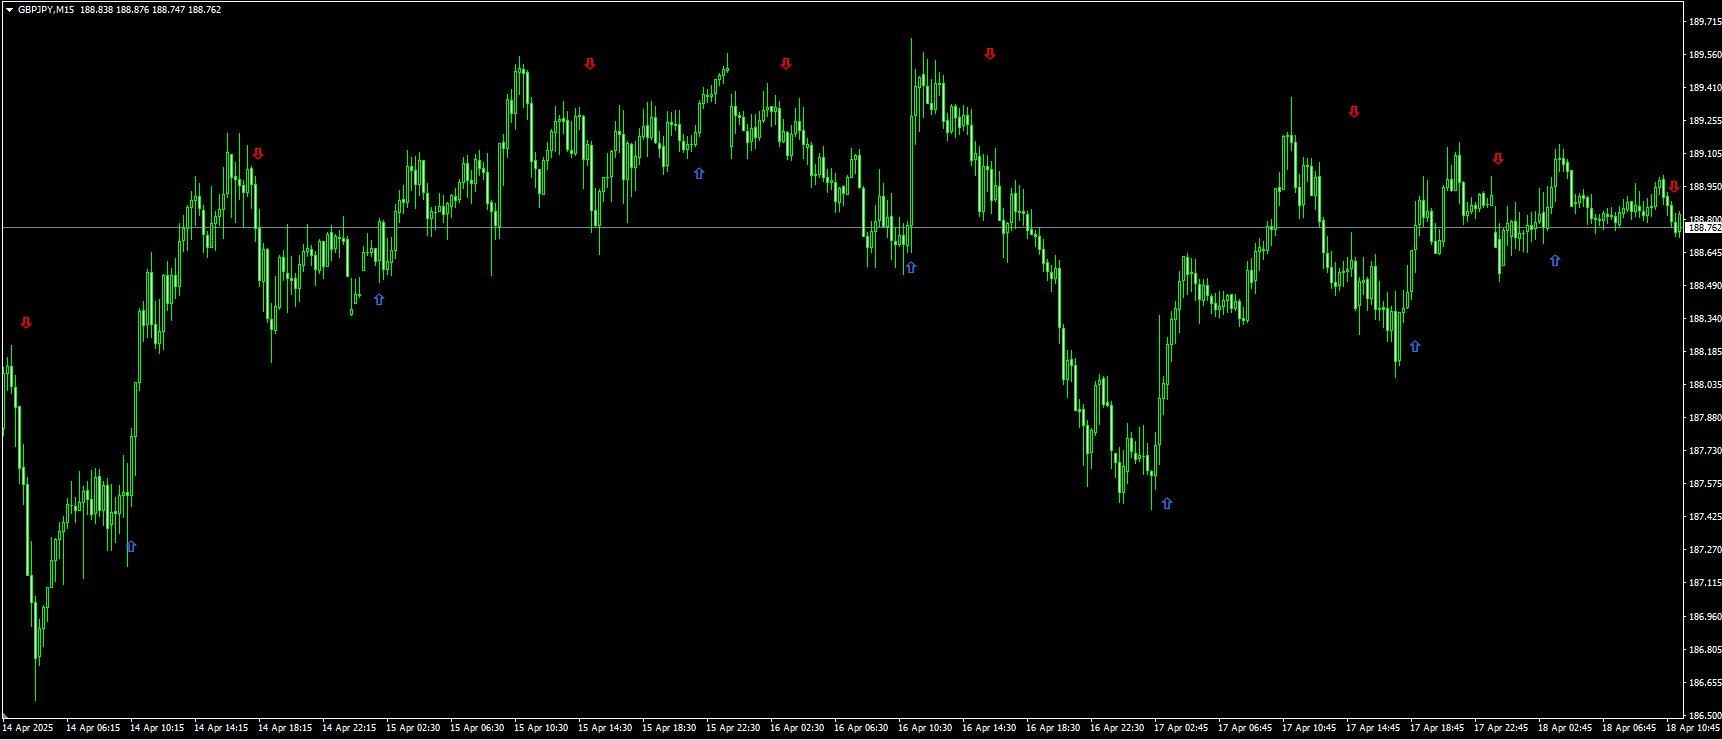The image size is (1722, 740).
Task: Select the last red sell arrow near 18 Apr 10:45
Action: tap(1674, 187)
